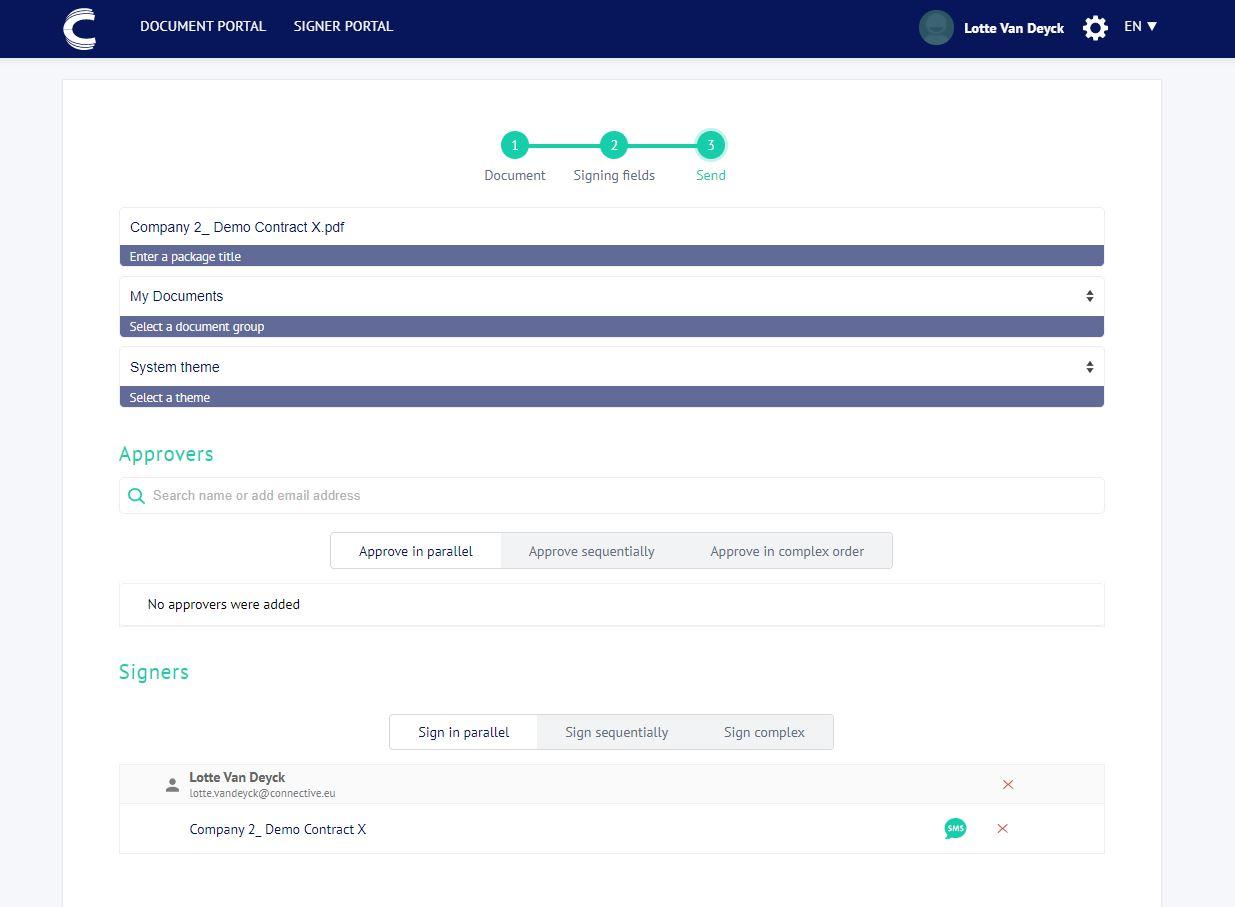
Task: Click the search magnifier in Approvers field
Action: tap(136, 496)
